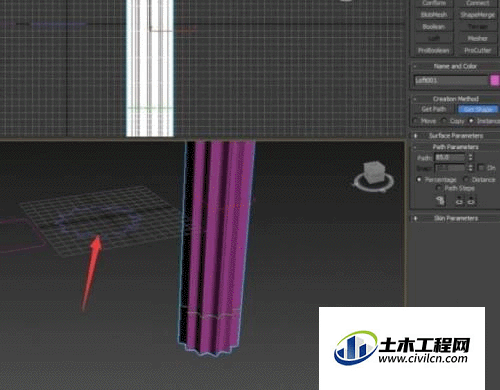Click the star shape spline on grid

point(99,220)
